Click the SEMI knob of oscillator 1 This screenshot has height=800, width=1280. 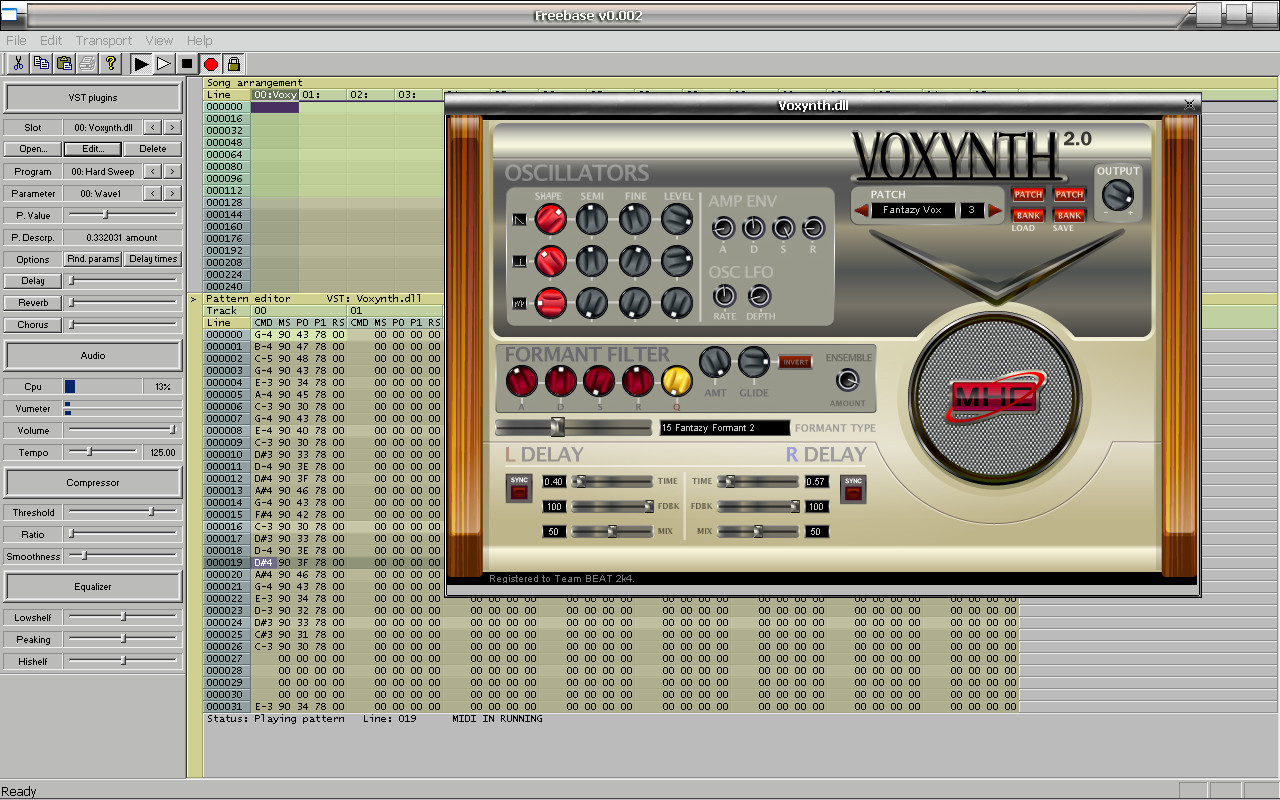(x=592, y=219)
